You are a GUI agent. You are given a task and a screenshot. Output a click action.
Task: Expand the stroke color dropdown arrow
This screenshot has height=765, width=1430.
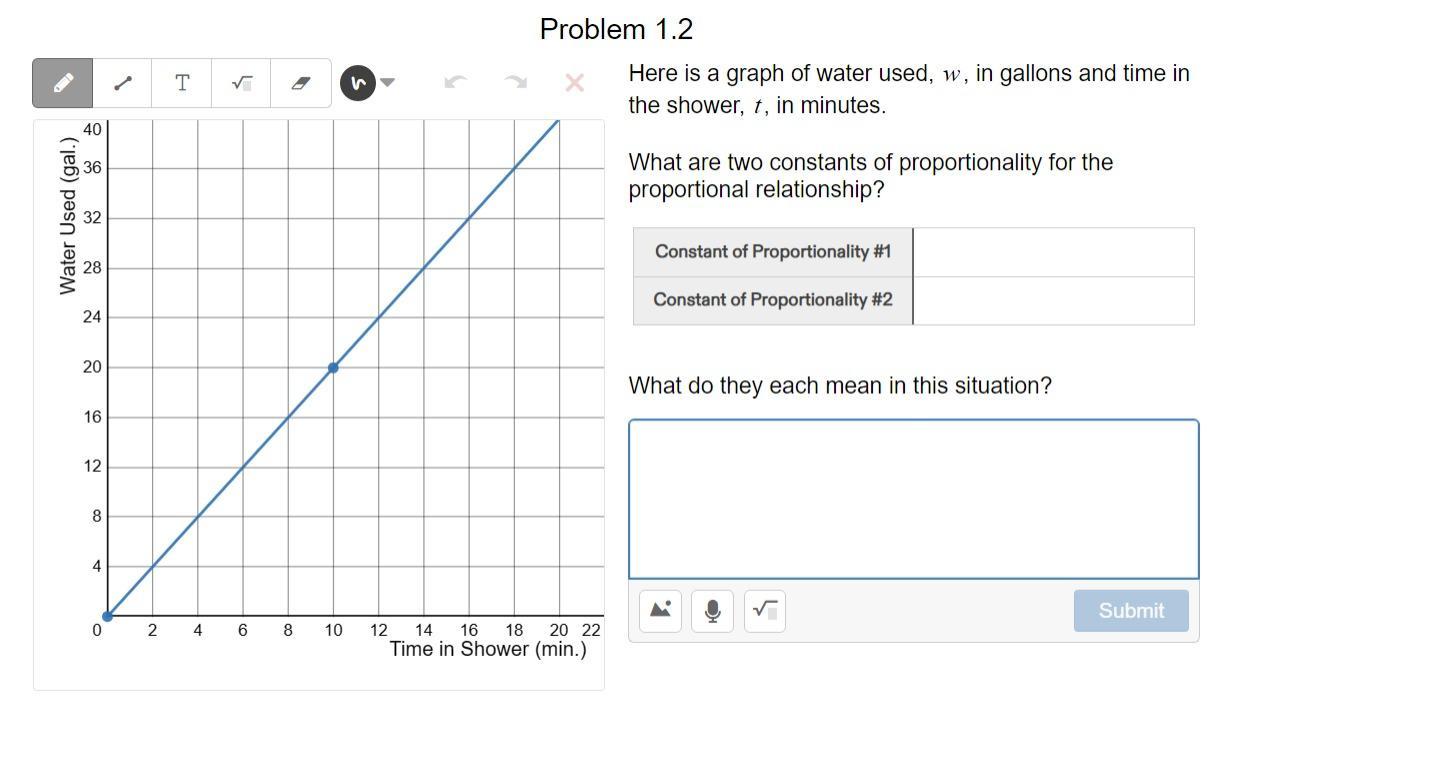click(x=388, y=83)
